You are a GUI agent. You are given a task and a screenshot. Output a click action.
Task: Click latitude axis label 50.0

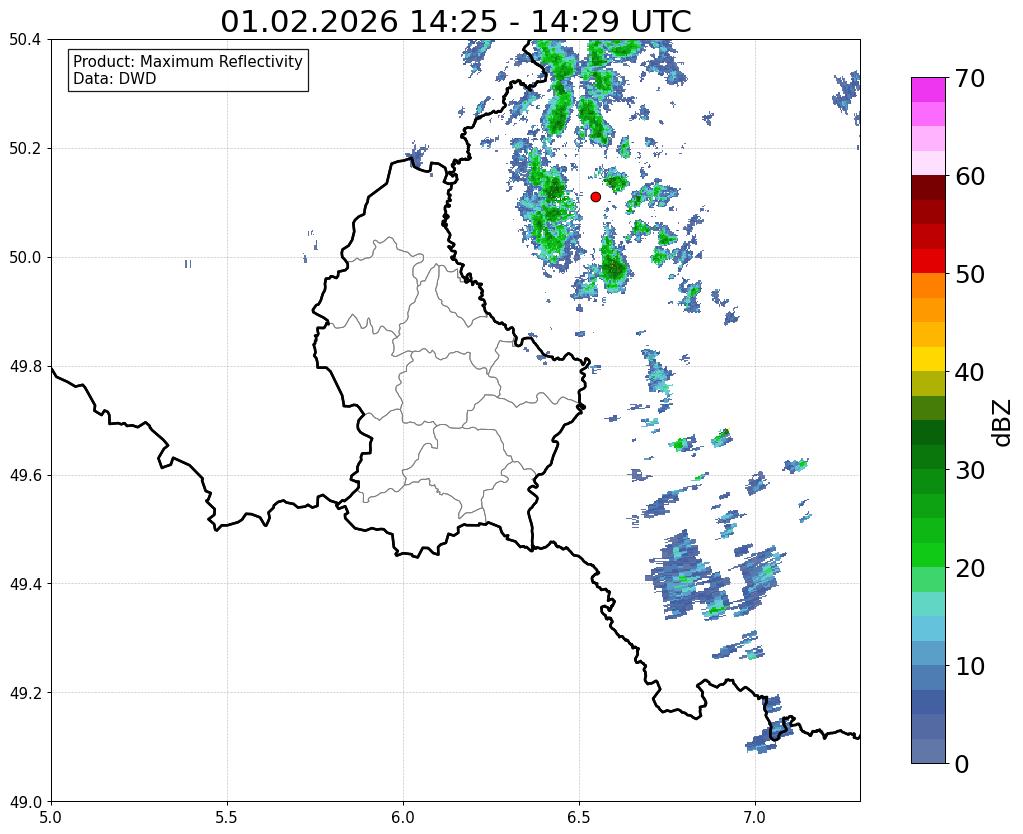pos(25,258)
